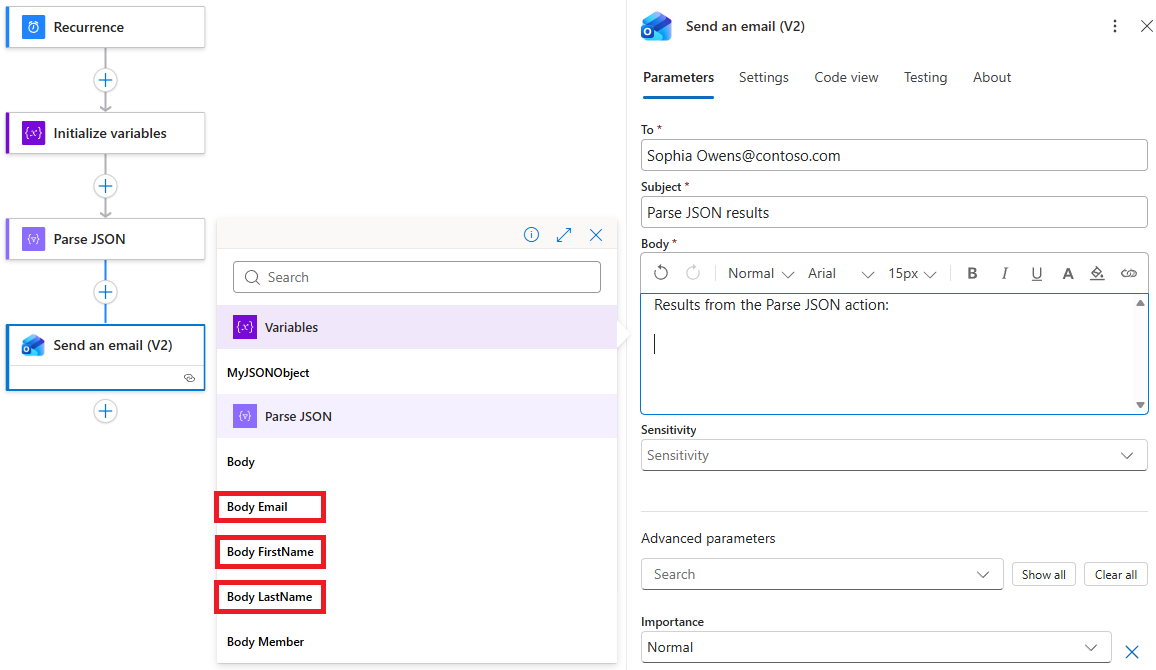Insert the Body LastName token

click(269, 597)
